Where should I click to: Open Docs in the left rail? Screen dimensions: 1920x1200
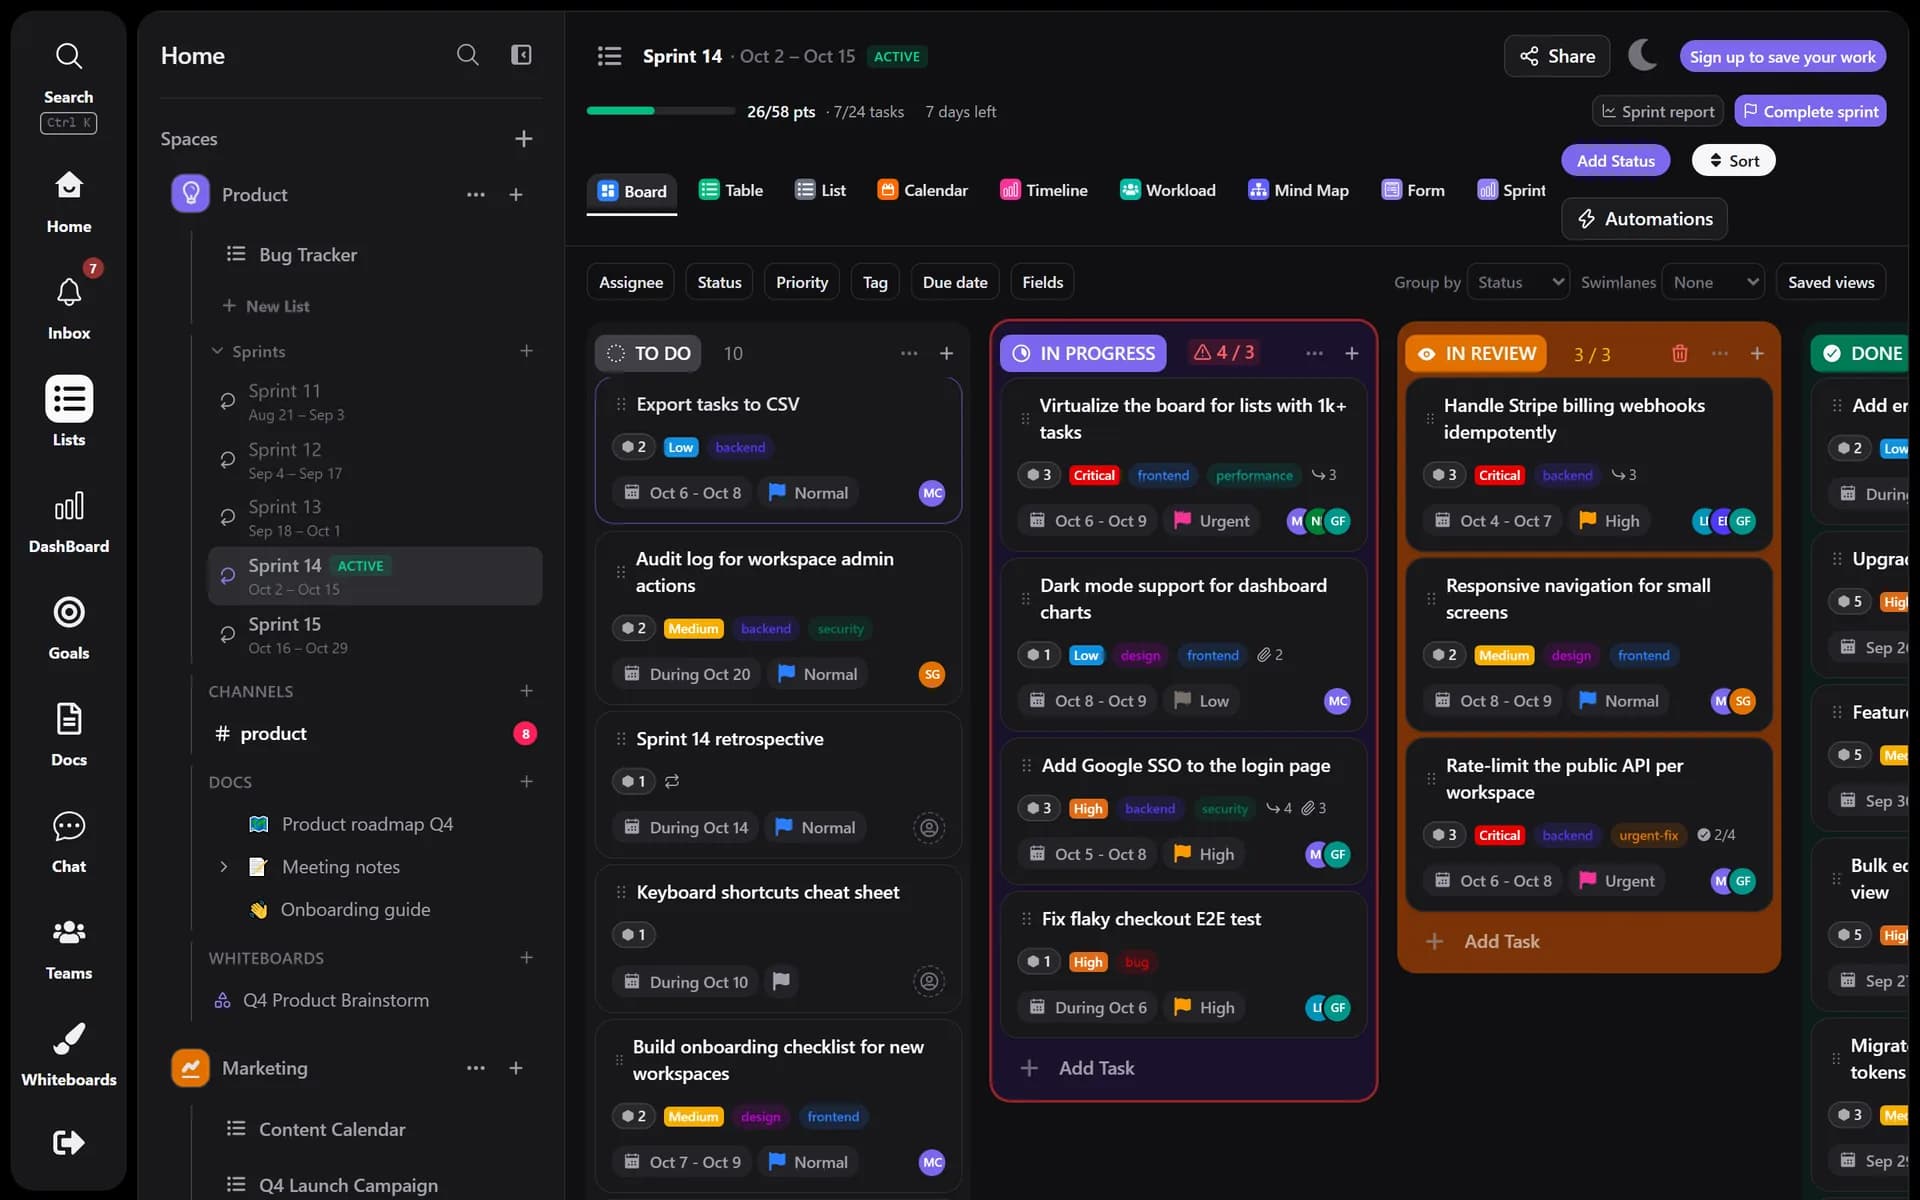point(68,736)
